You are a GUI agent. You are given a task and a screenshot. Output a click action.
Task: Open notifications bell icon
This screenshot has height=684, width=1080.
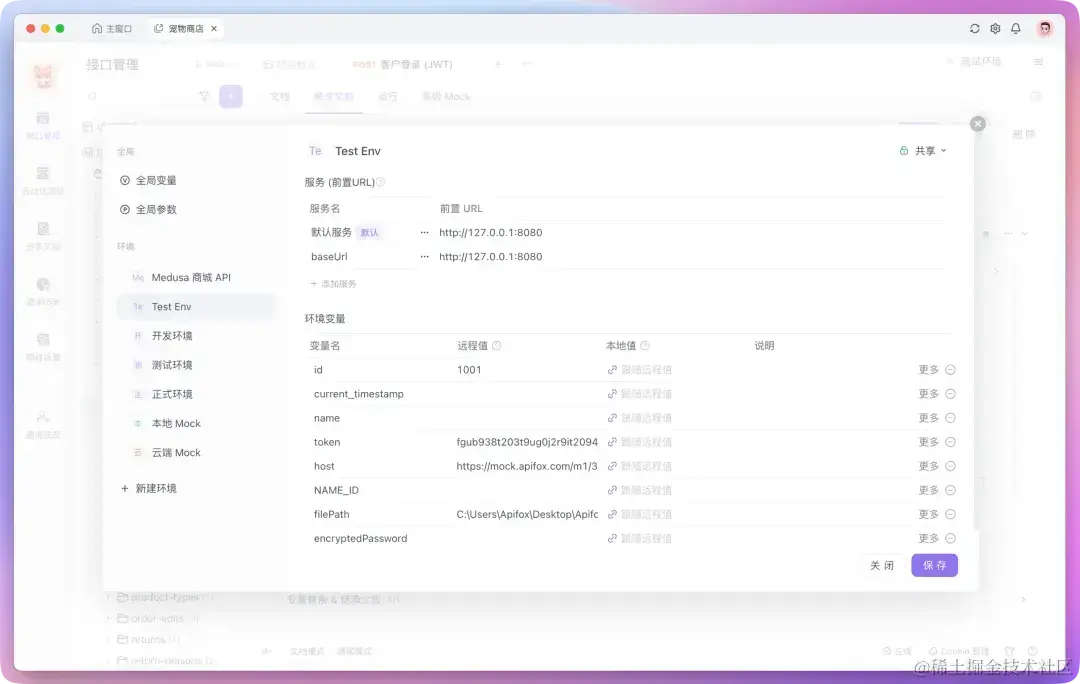1015,28
